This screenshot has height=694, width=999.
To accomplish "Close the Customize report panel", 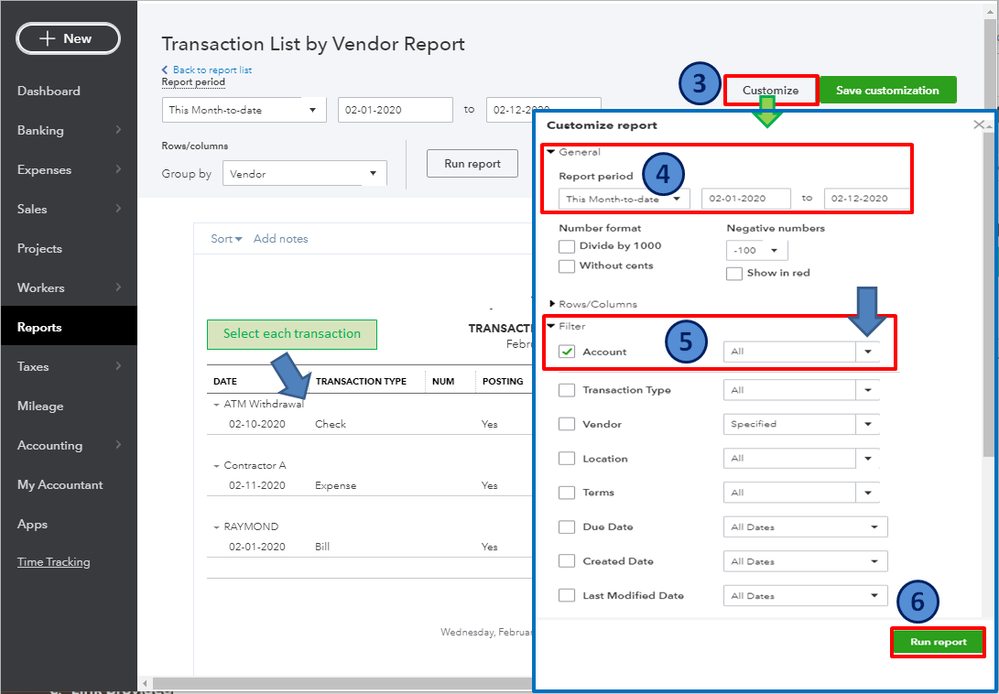I will pyautogui.click(x=979, y=125).
